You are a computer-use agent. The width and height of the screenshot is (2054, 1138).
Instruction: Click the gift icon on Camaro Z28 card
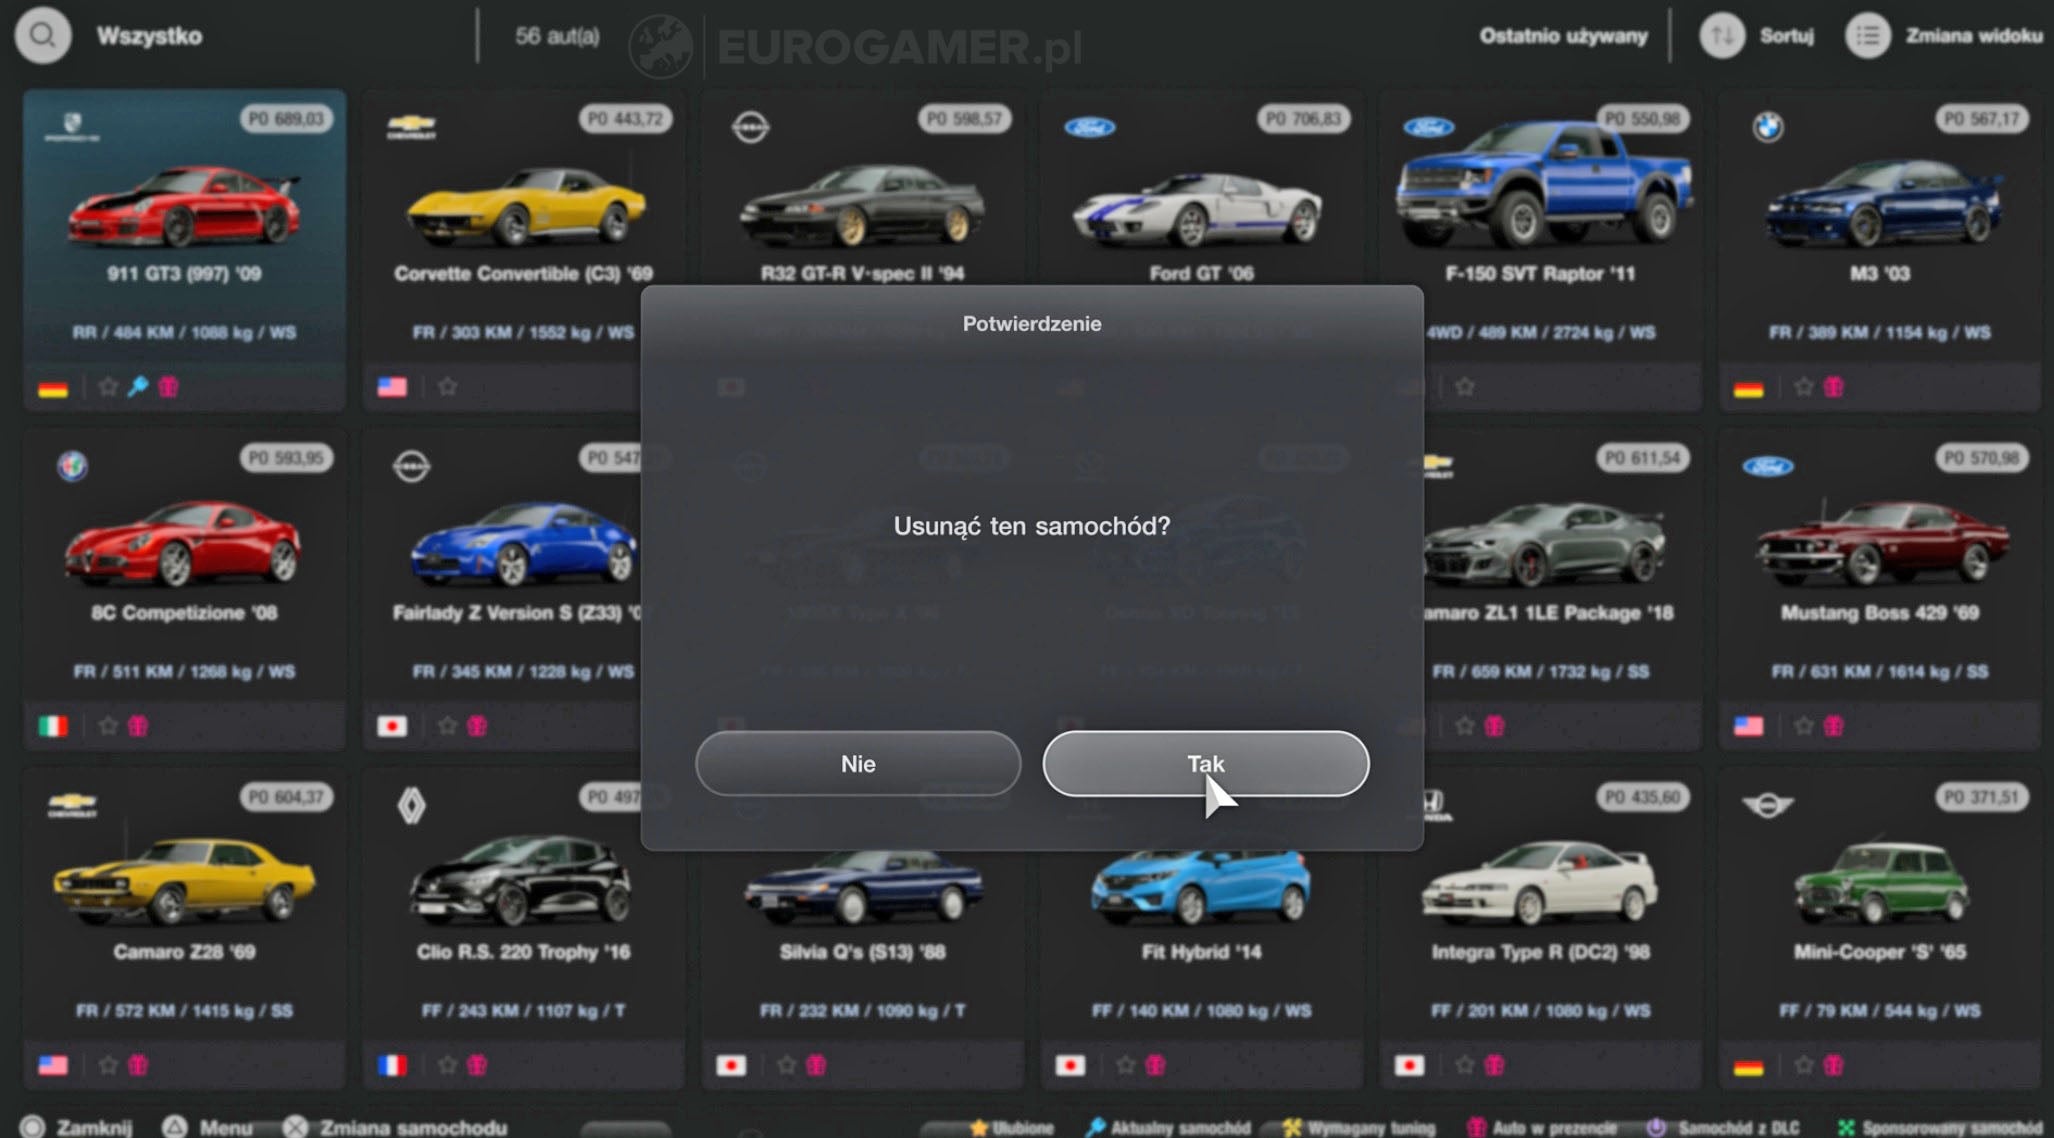click(x=138, y=1065)
